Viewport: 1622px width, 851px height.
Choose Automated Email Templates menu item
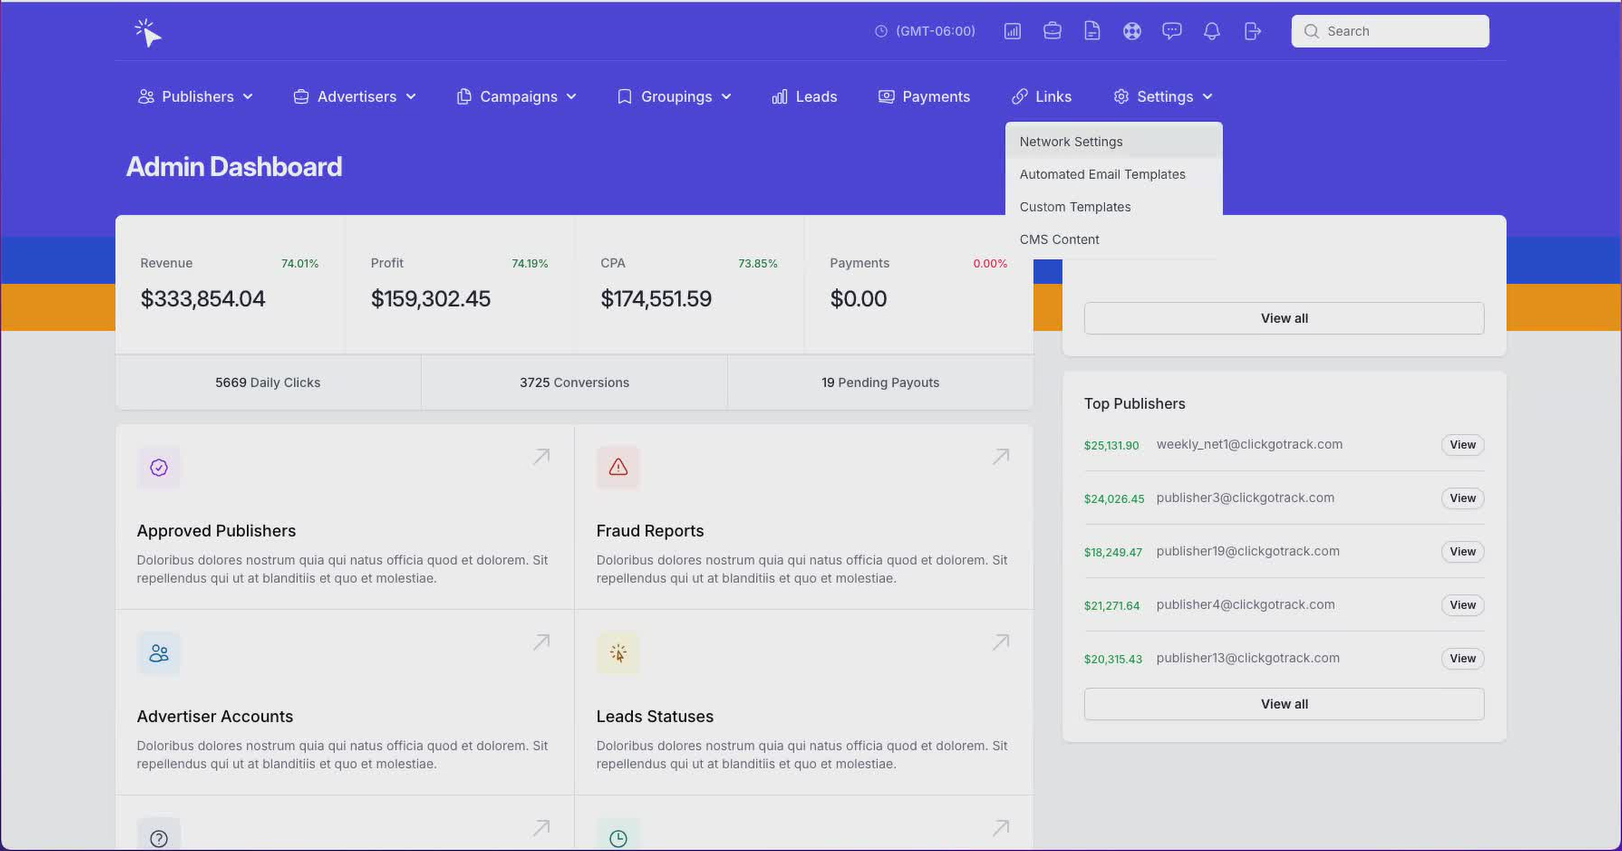(x=1102, y=174)
